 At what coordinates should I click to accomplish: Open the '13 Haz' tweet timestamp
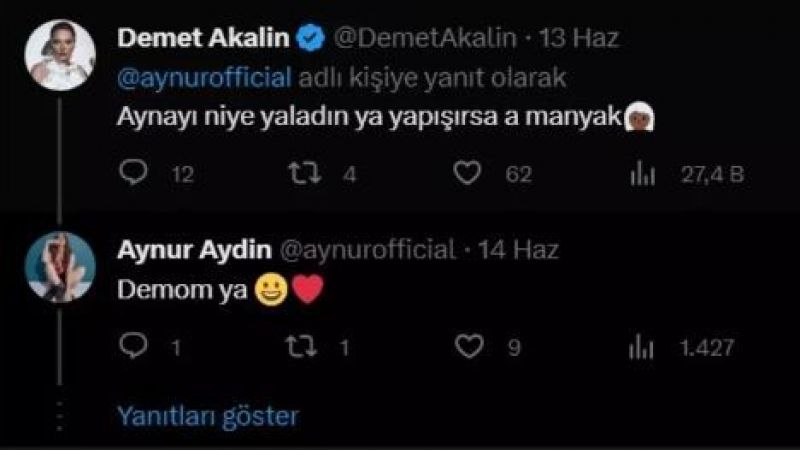[579, 39]
